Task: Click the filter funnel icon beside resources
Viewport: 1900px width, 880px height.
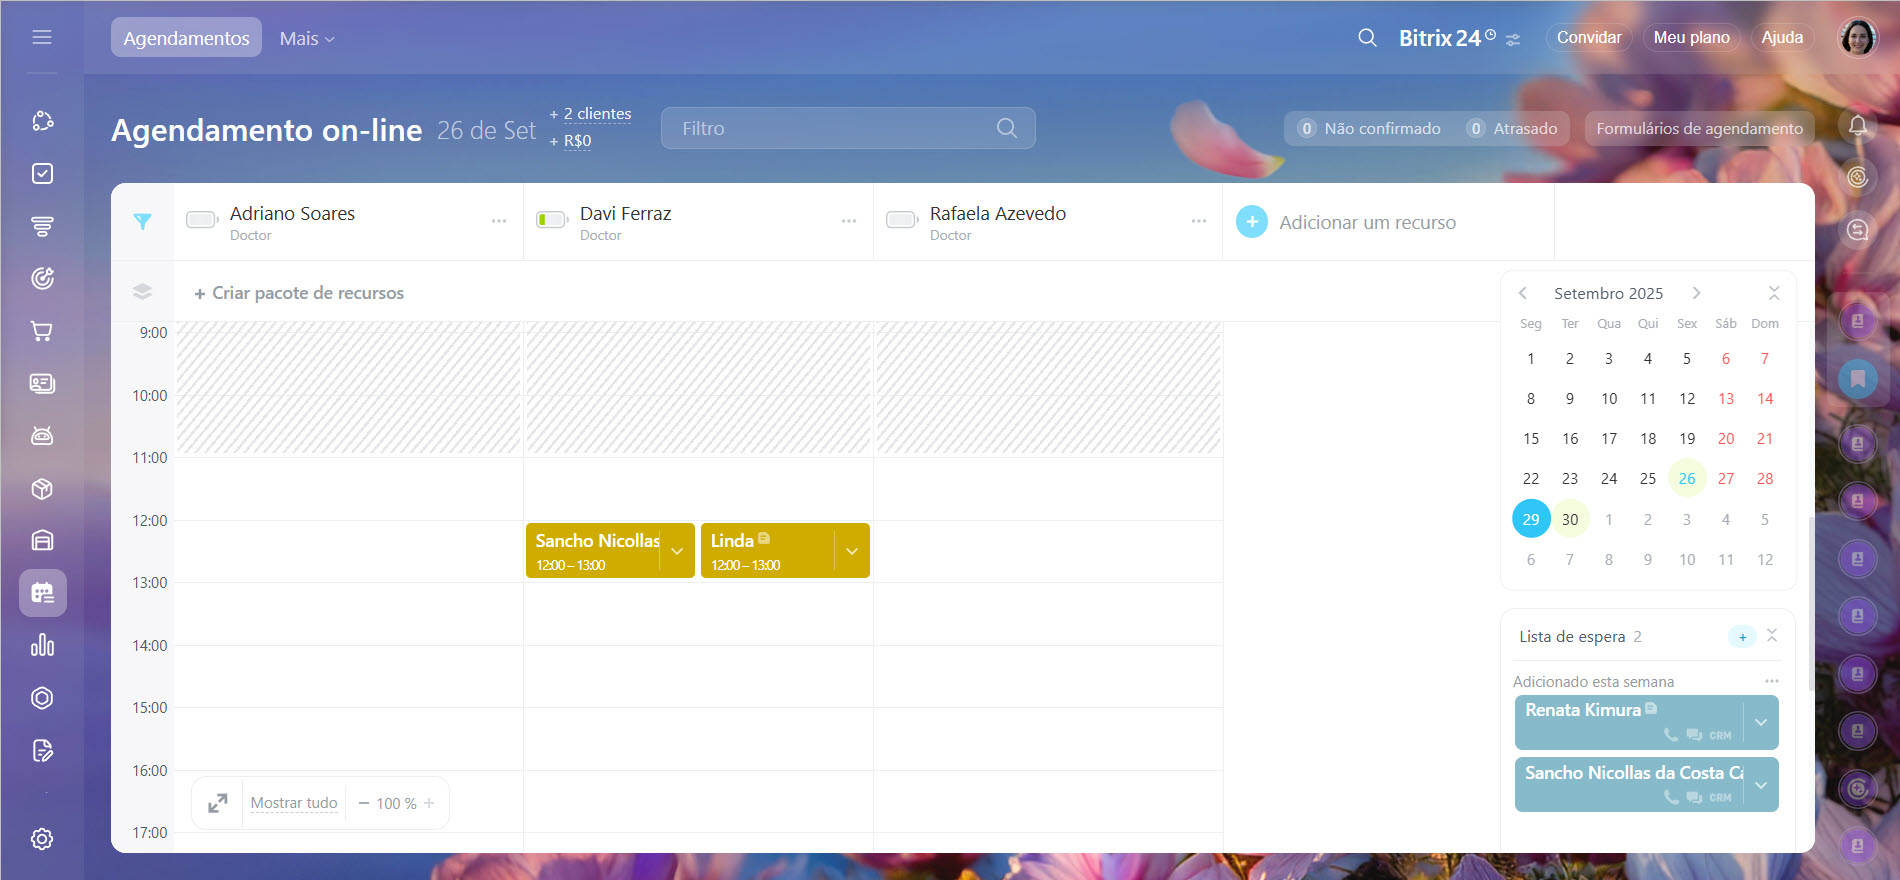Action: [142, 222]
